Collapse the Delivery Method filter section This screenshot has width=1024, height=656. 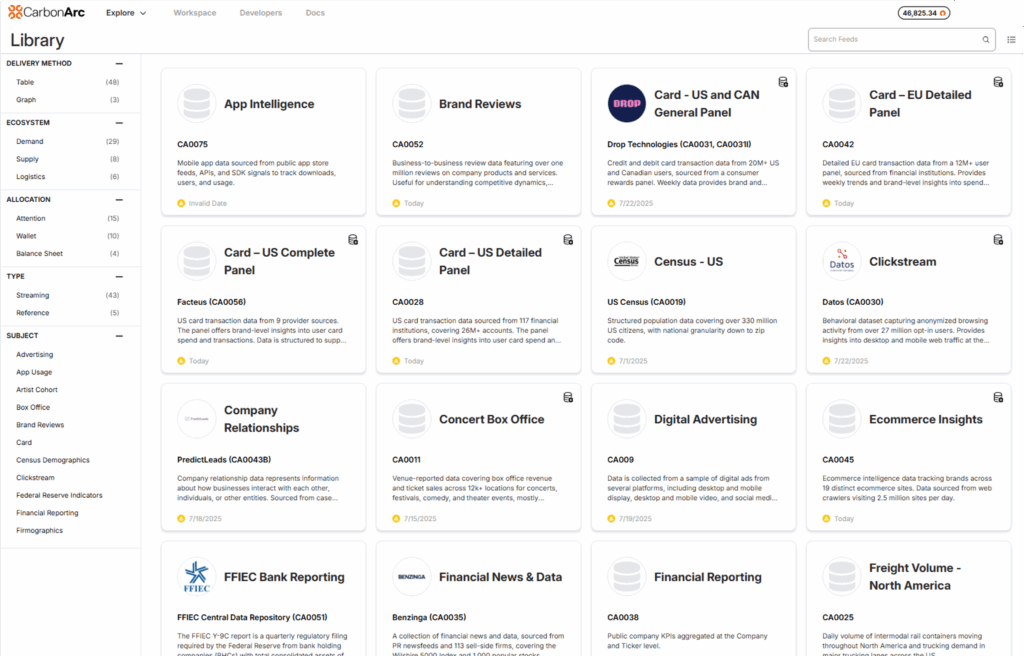coord(119,63)
